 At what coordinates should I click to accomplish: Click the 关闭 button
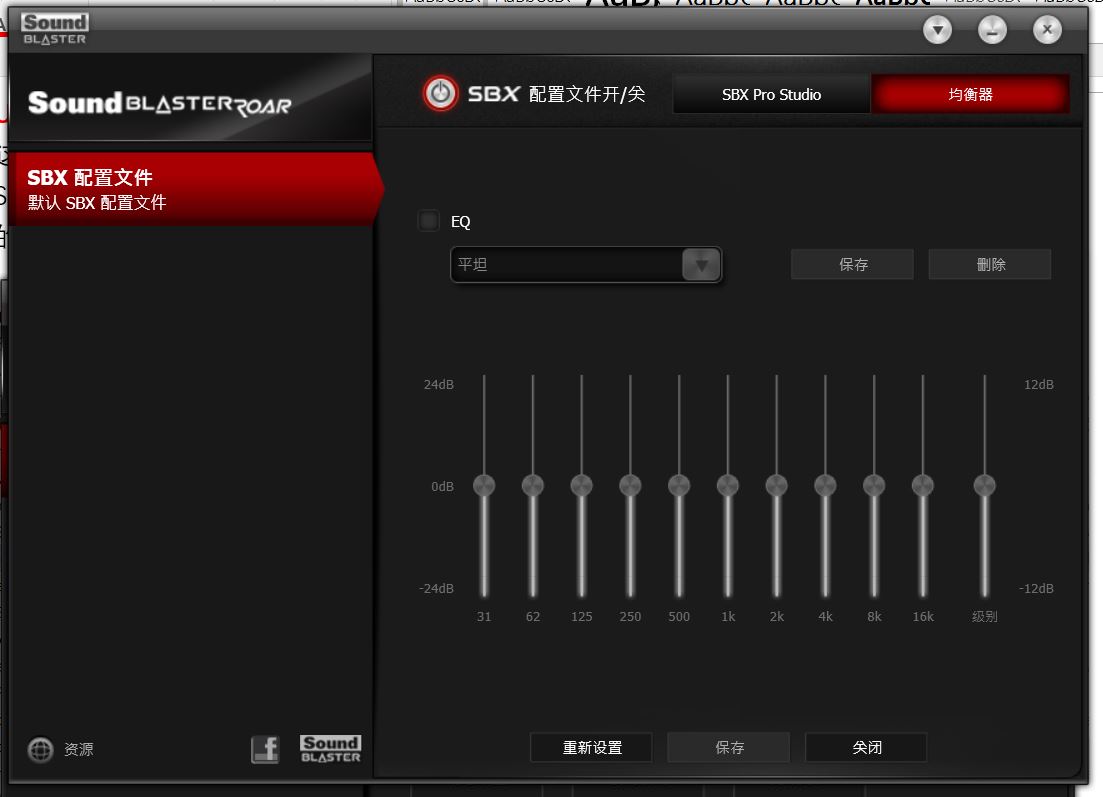[866, 747]
